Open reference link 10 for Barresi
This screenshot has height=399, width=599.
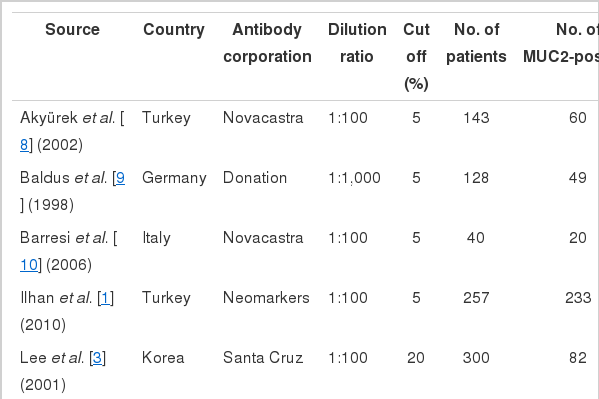(29, 265)
